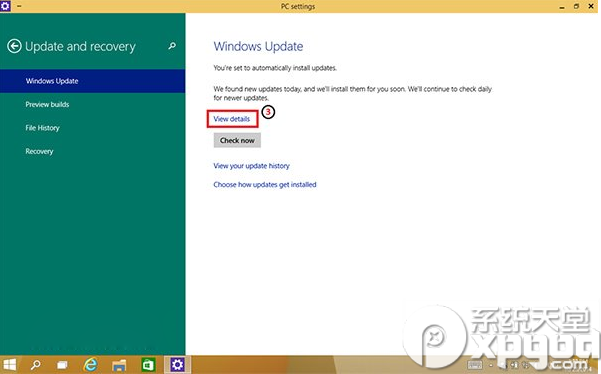Click the back arrow beside Update and recovery
The width and height of the screenshot is (601, 374).
14,46
